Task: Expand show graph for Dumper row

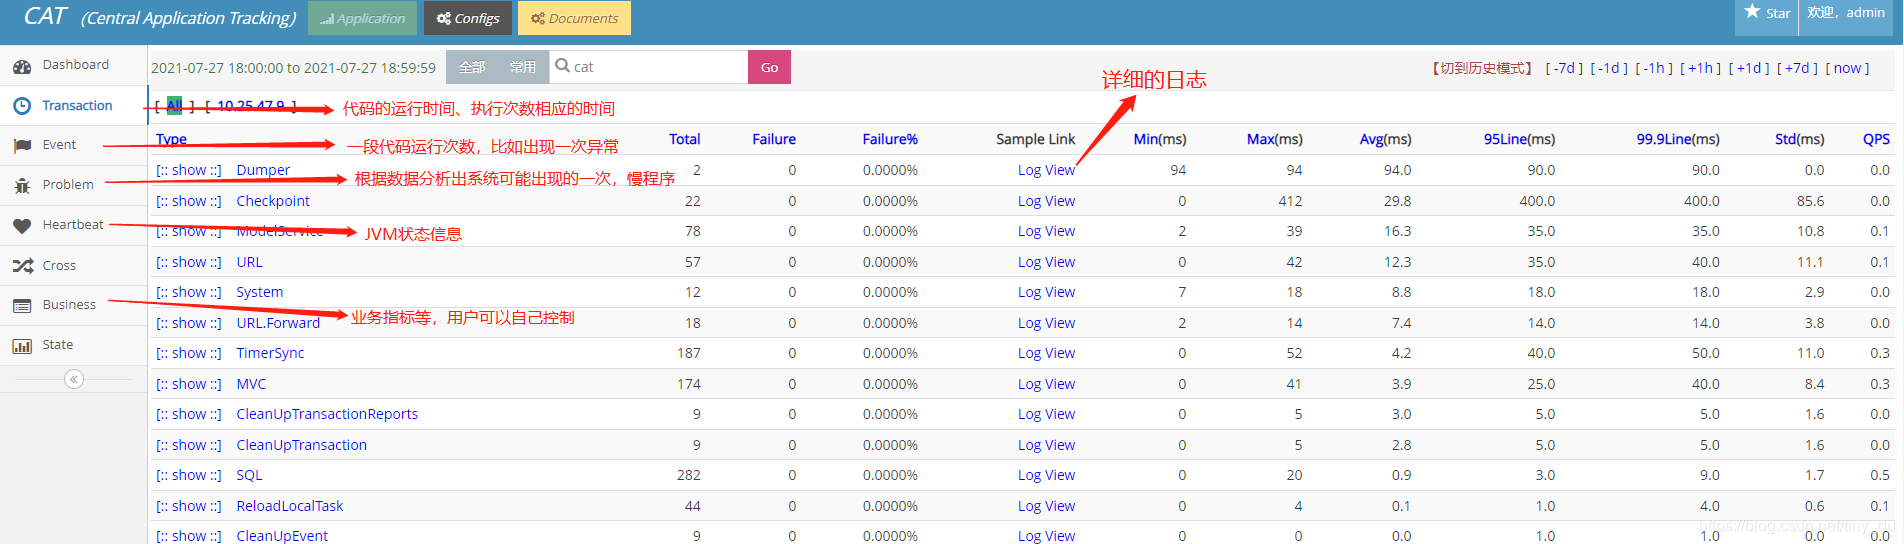Action: click(189, 170)
